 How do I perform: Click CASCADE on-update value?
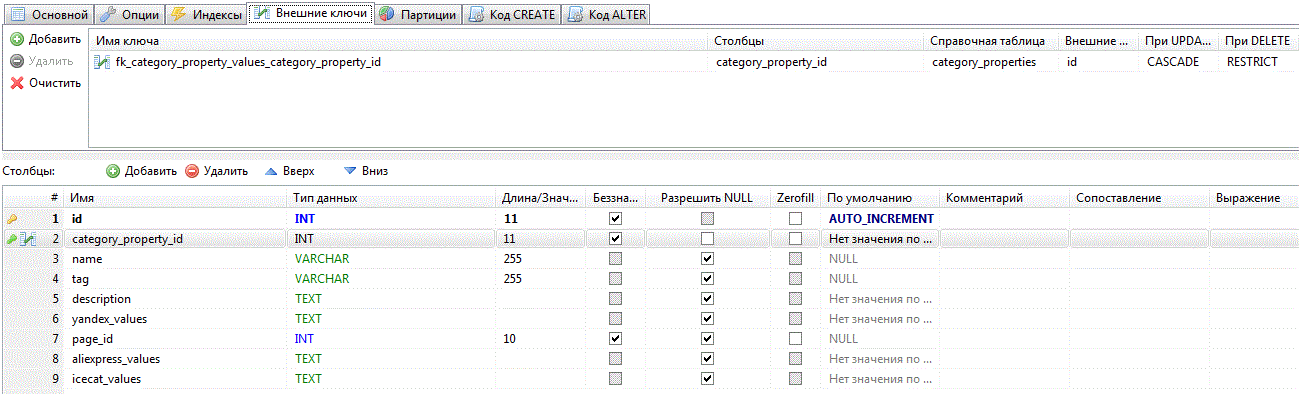coord(1173,62)
